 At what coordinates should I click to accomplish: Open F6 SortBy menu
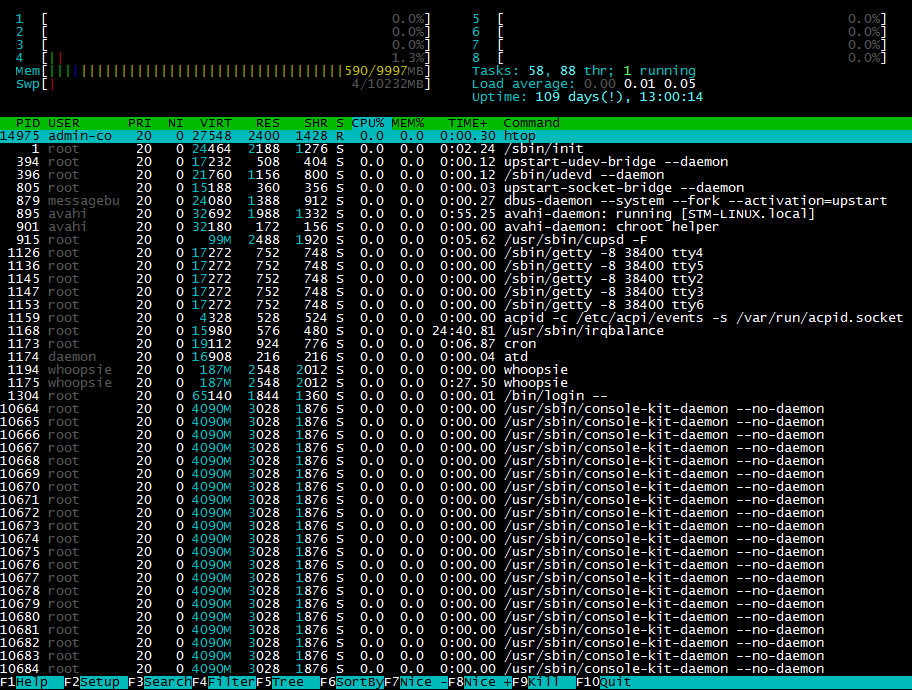(x=351, y=682)
